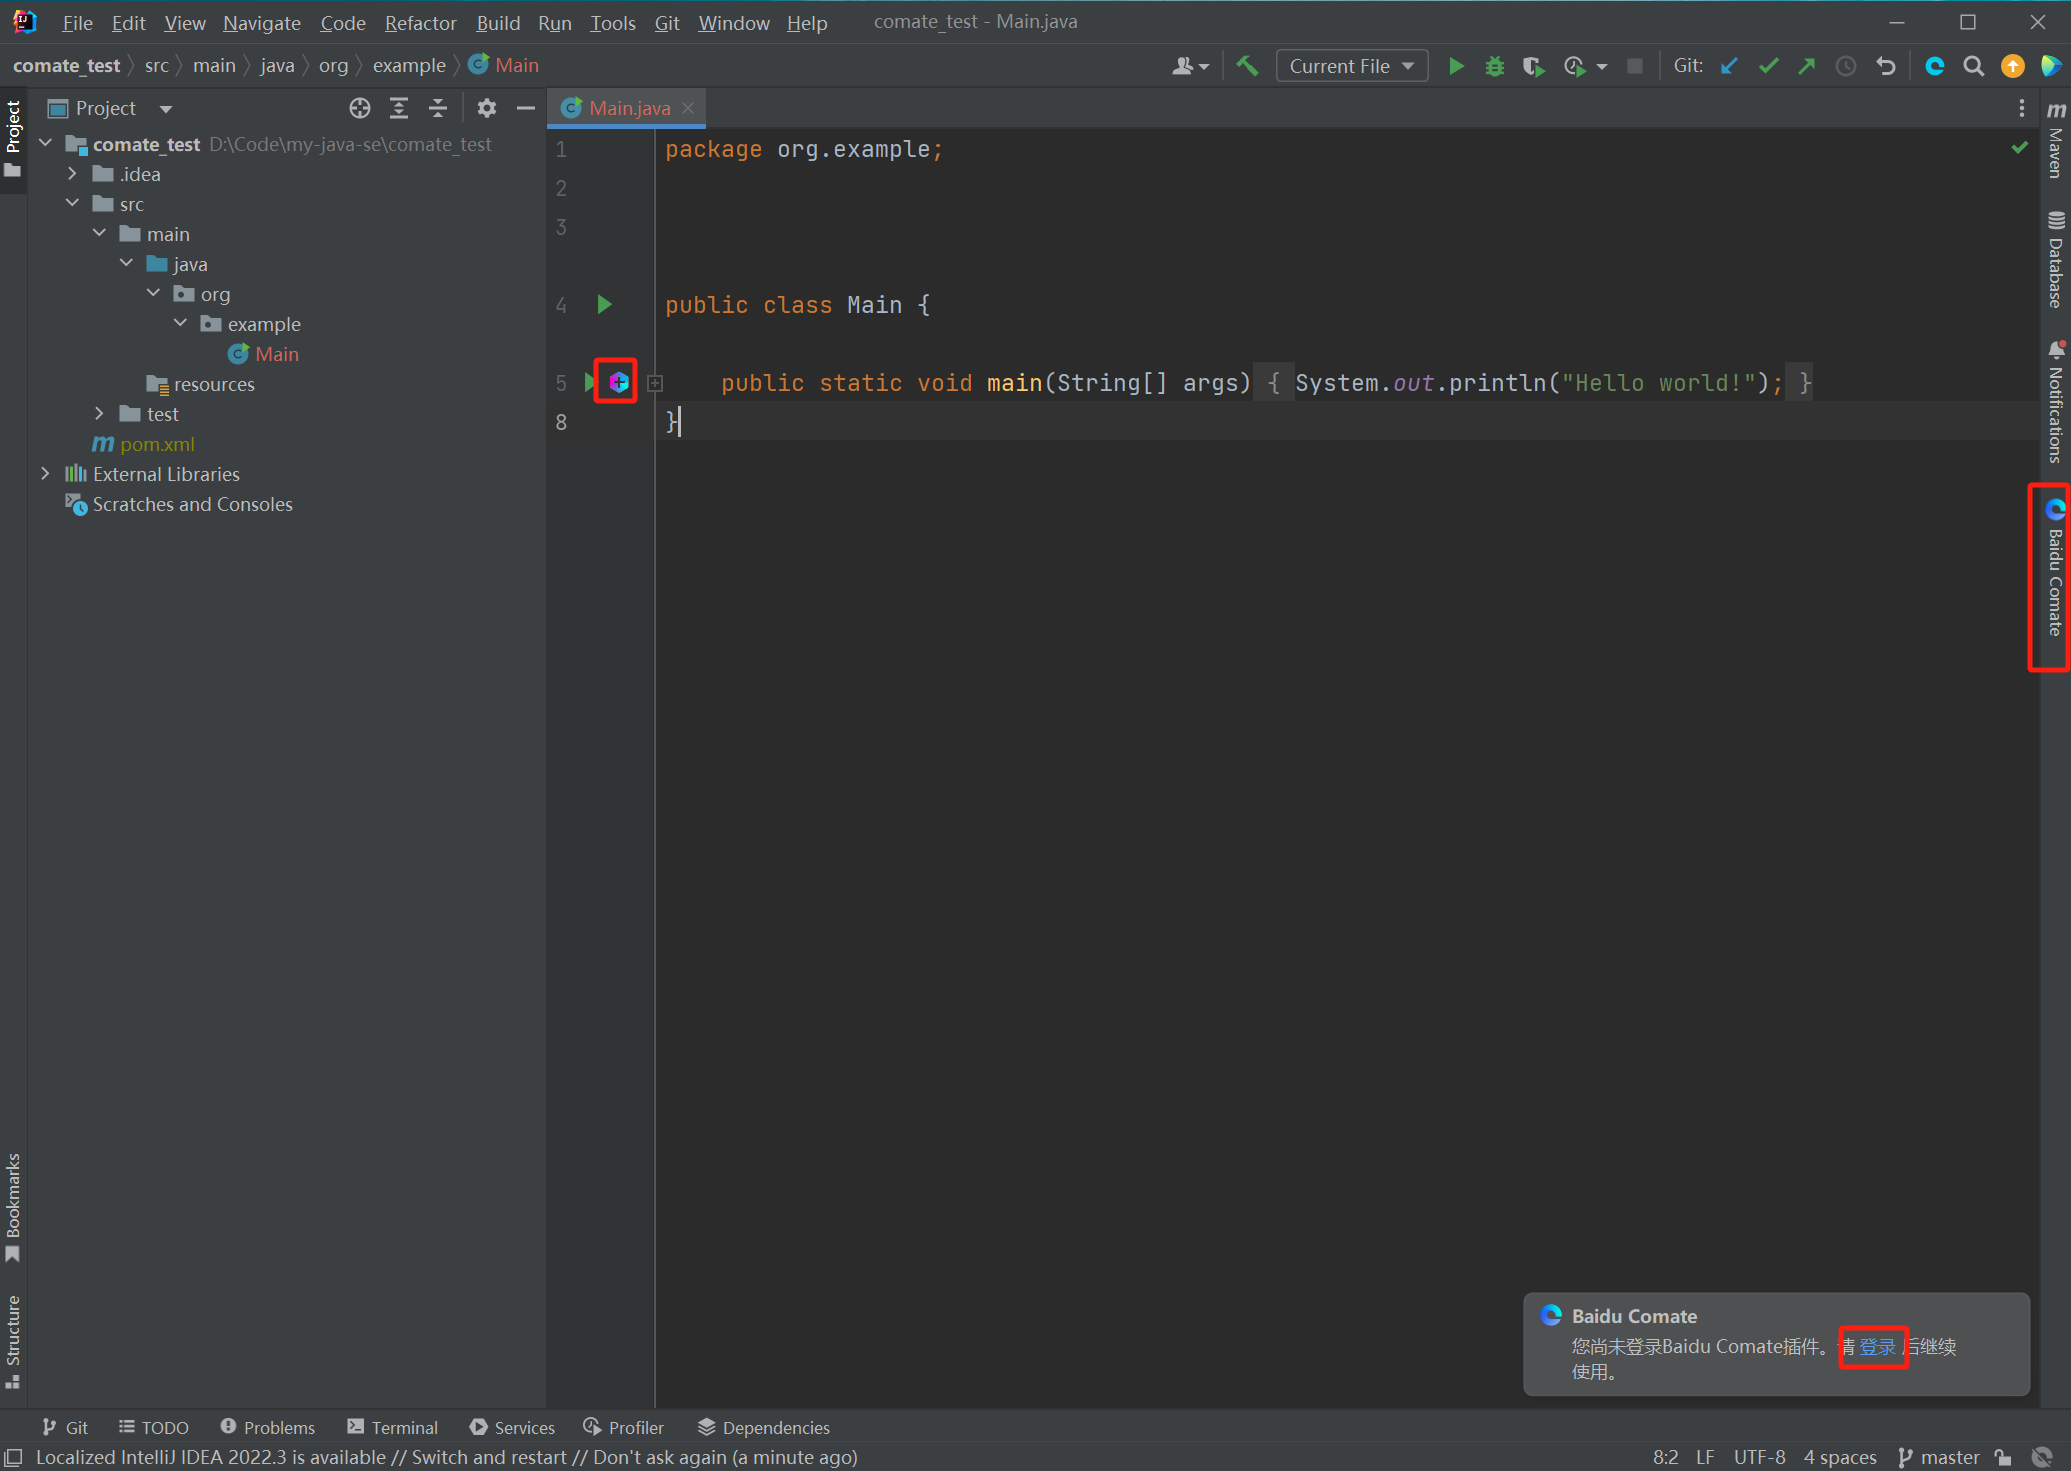Image resolution: width=2071 pixels, height=1471 pixels.
Task: Click the Build Project hammer icon
Action: [1247, 66]
